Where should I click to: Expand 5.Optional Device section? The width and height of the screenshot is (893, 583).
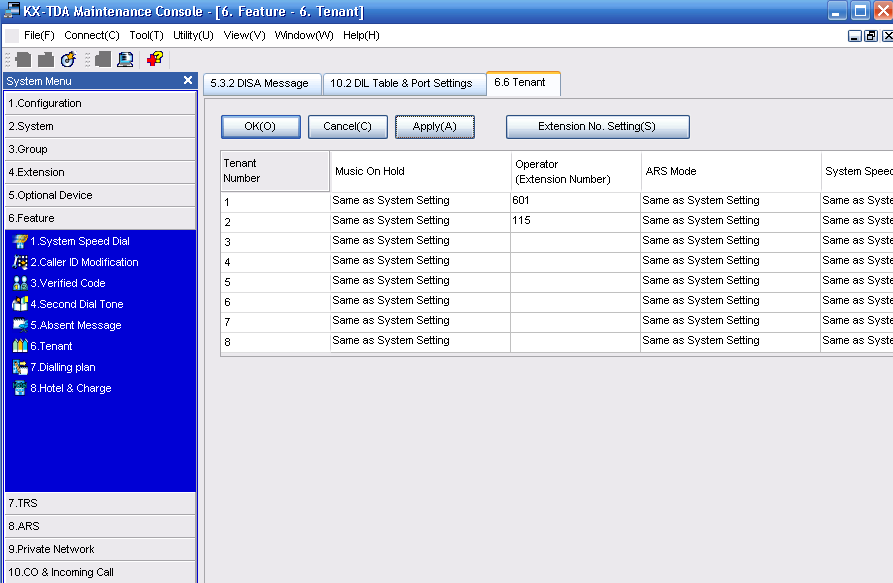tap(100, 195)
